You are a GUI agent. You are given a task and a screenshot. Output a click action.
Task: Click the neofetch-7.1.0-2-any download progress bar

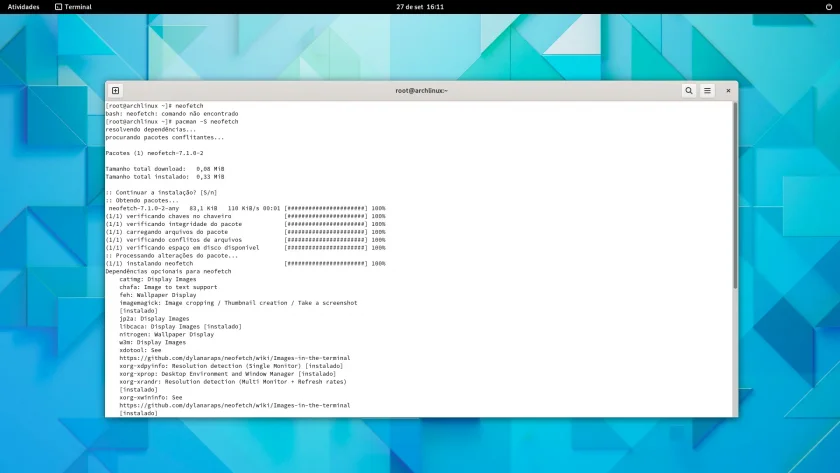tap(326, 208)
